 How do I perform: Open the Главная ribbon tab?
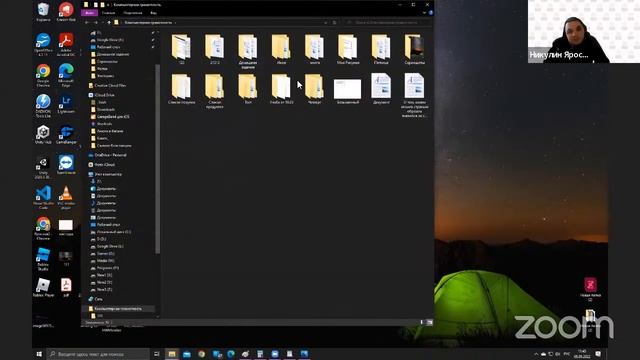point(109,13)
